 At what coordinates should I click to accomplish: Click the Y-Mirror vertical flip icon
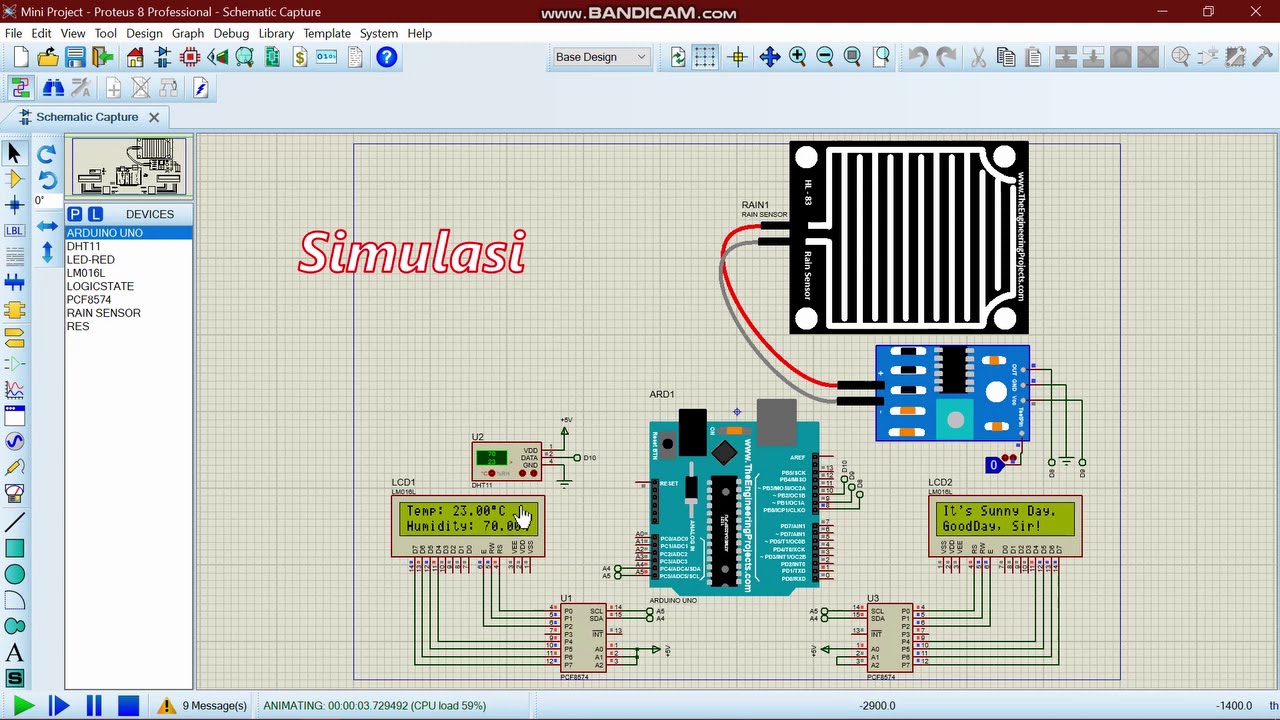(46, 252)
